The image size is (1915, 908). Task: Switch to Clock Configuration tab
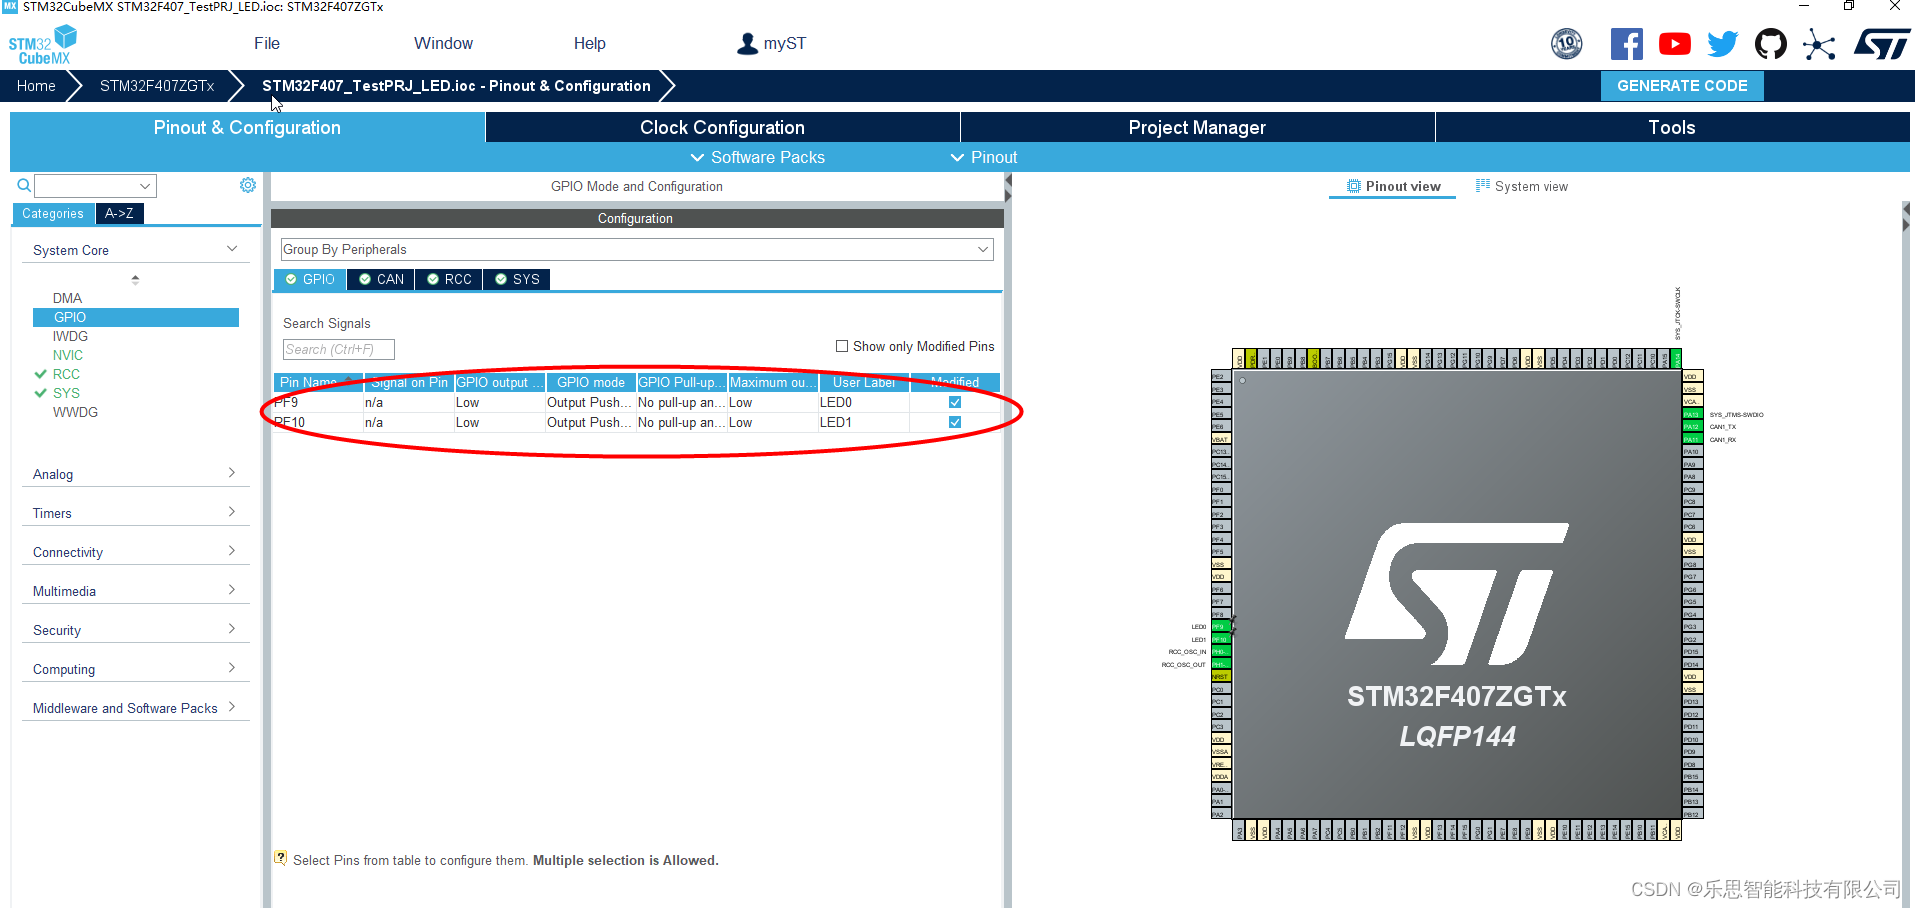pyautogui.click(x=722, y=127)
